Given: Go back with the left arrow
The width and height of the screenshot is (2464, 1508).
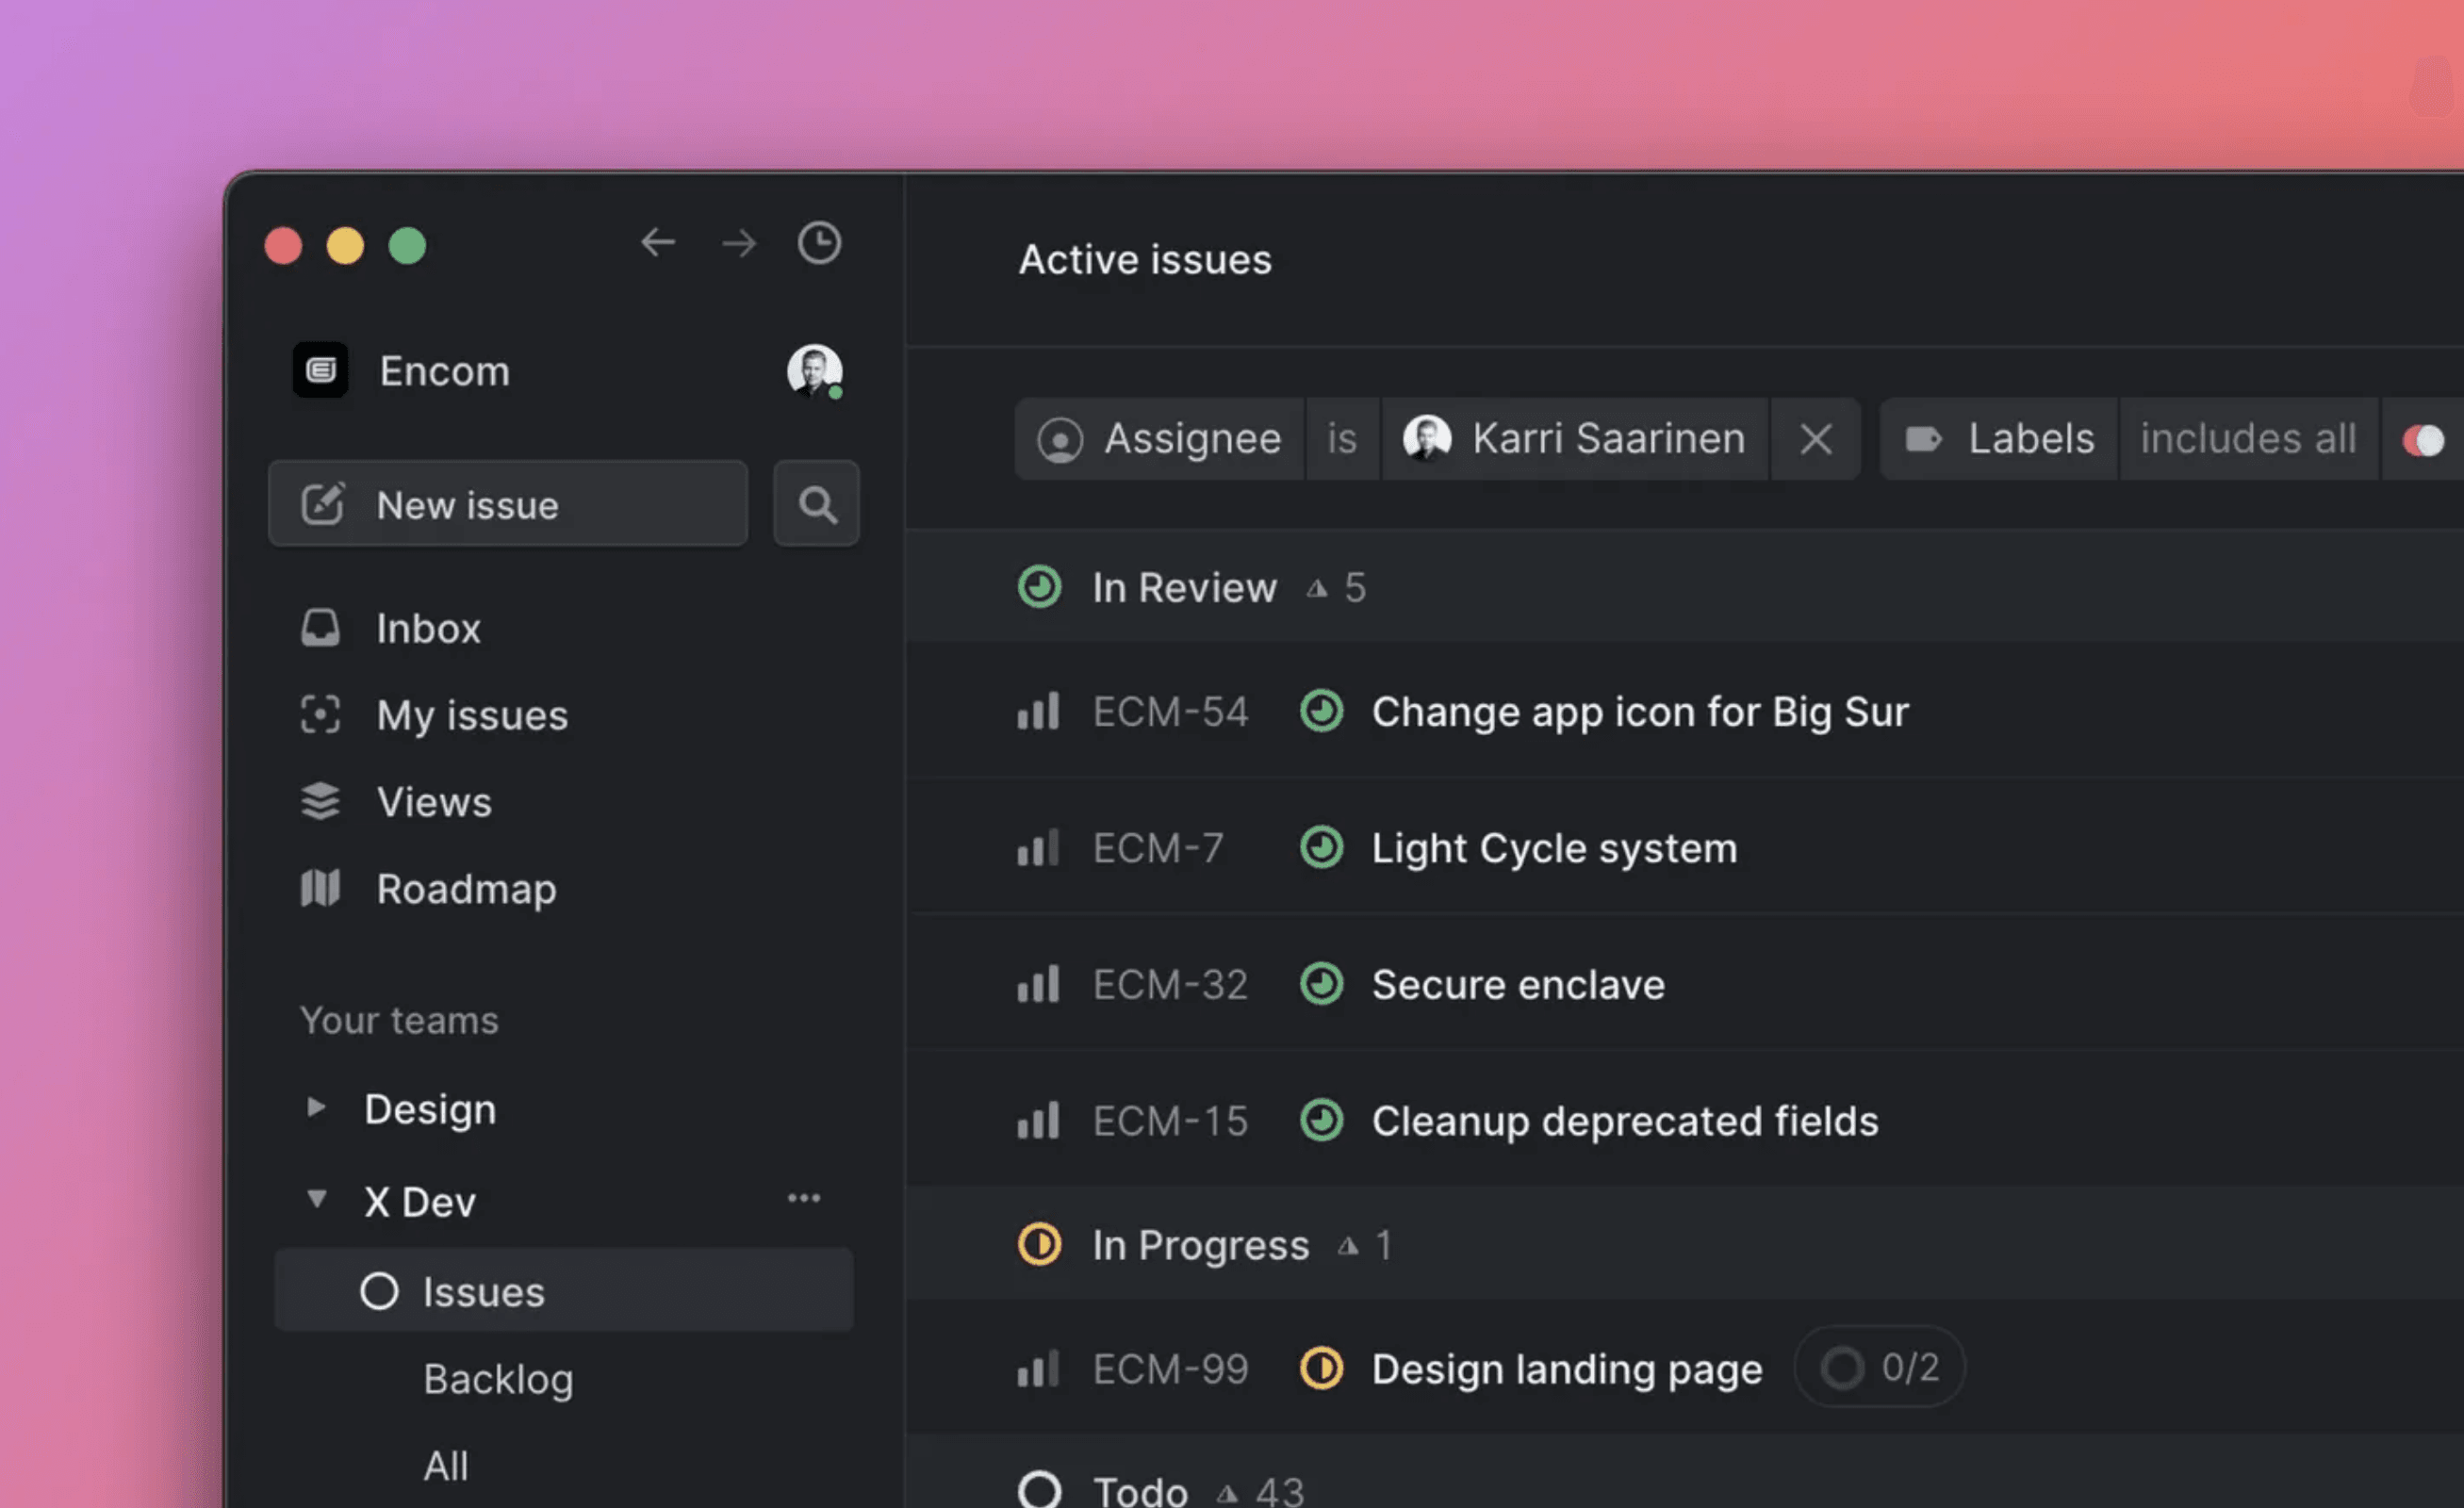Looking at the screenshot, I should 658,242.
